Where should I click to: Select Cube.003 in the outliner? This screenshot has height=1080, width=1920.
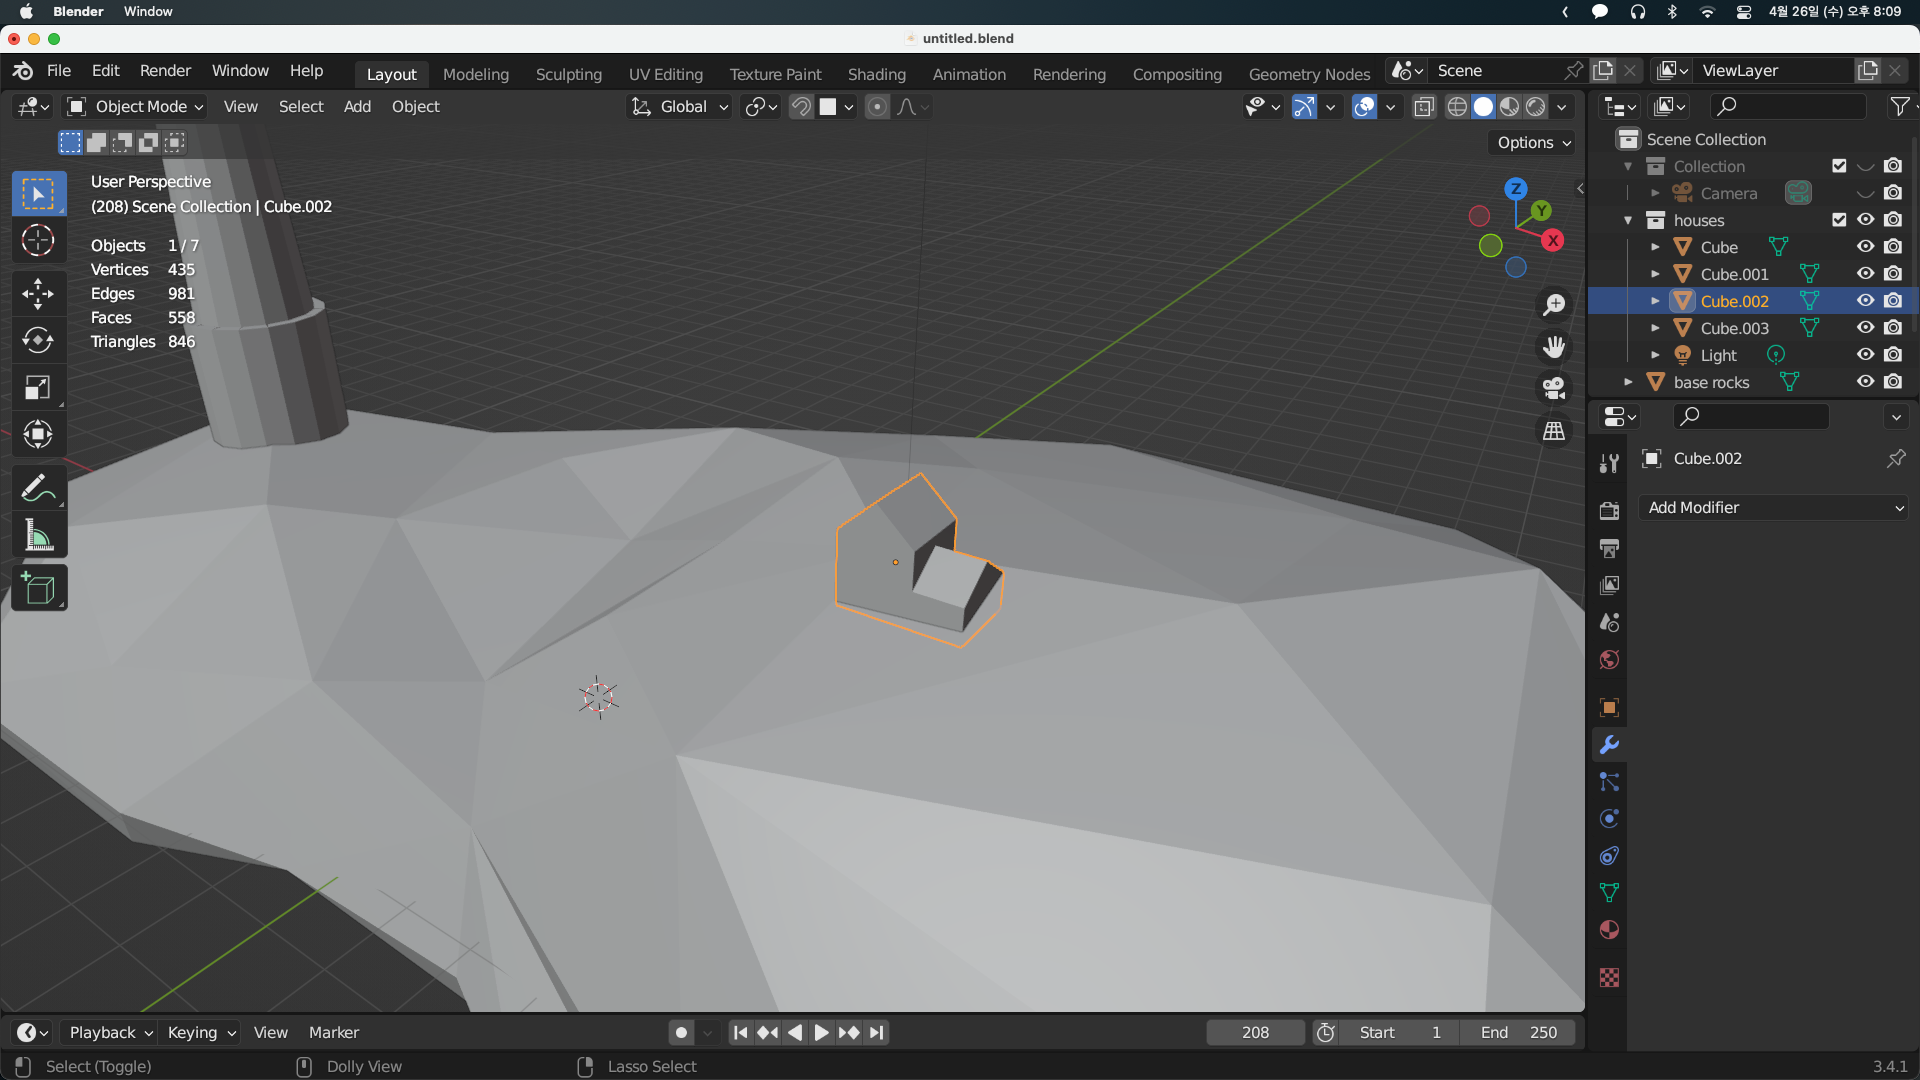point(1734,328)
